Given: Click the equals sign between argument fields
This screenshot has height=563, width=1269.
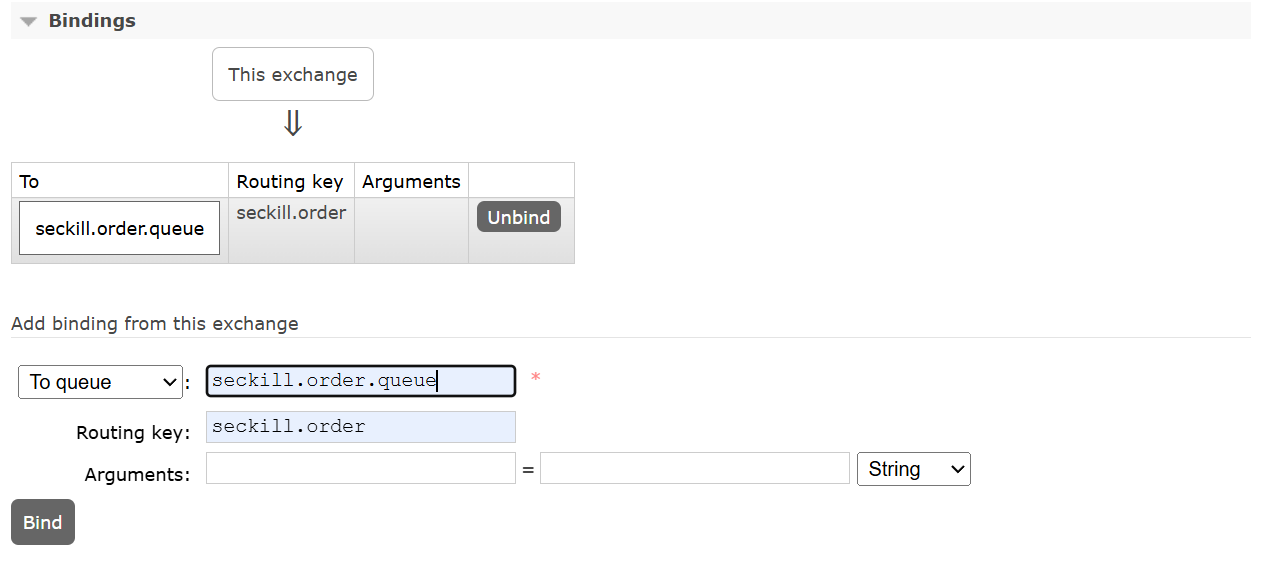Looking at the screenshot, I should (528, 469).
